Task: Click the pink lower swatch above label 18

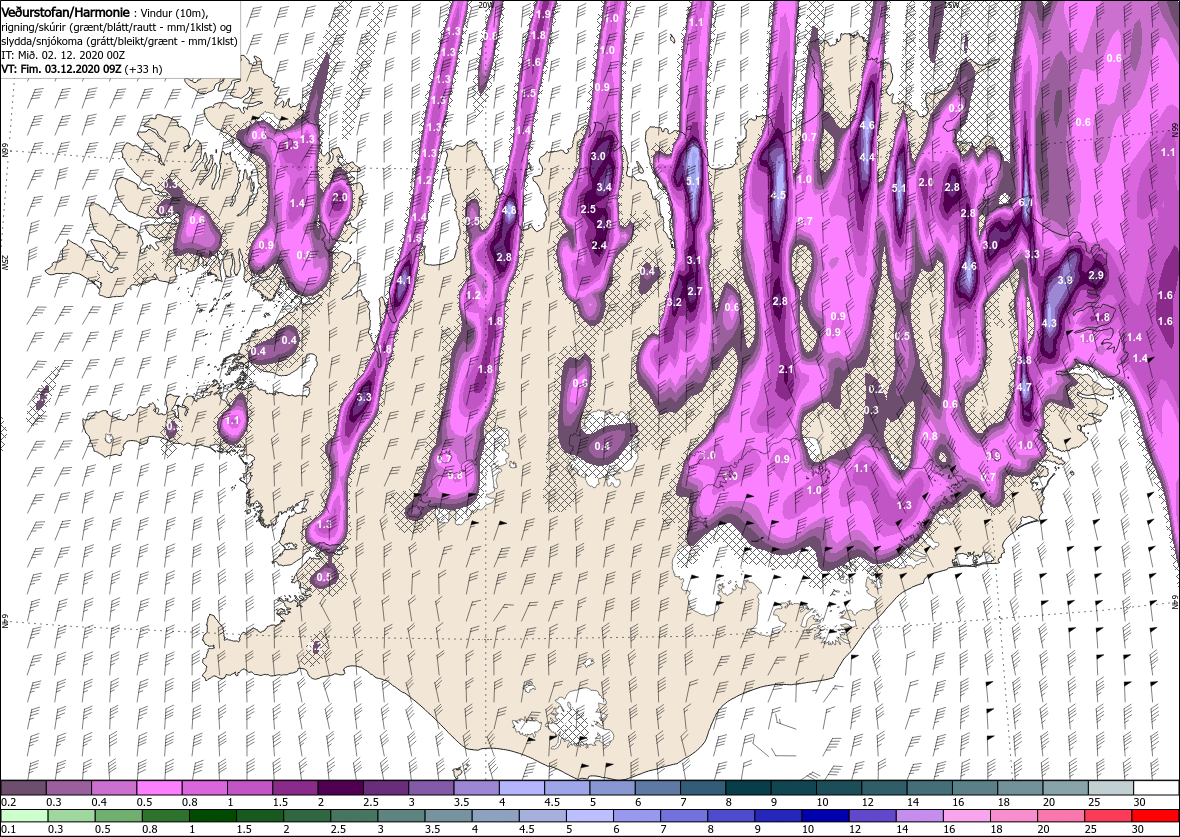Action: (x=1012, y=817)
